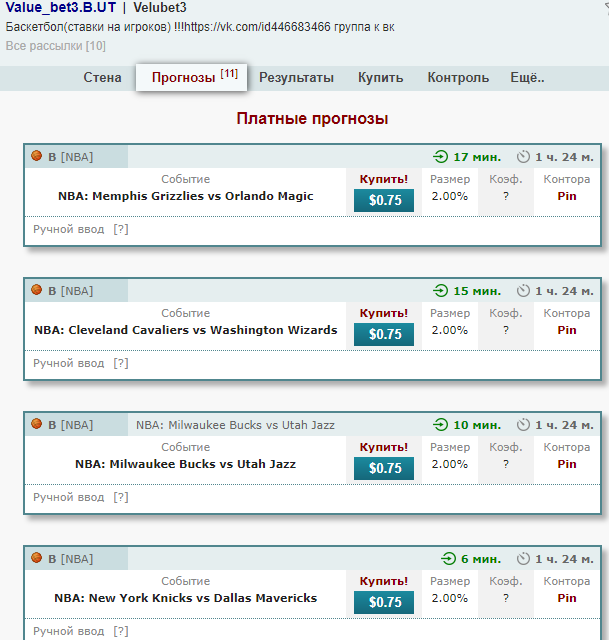Click Ручной ввод text in Memphis Grizzlies card
The height and width of the screenshot is (640, 609).
(69, 229)
